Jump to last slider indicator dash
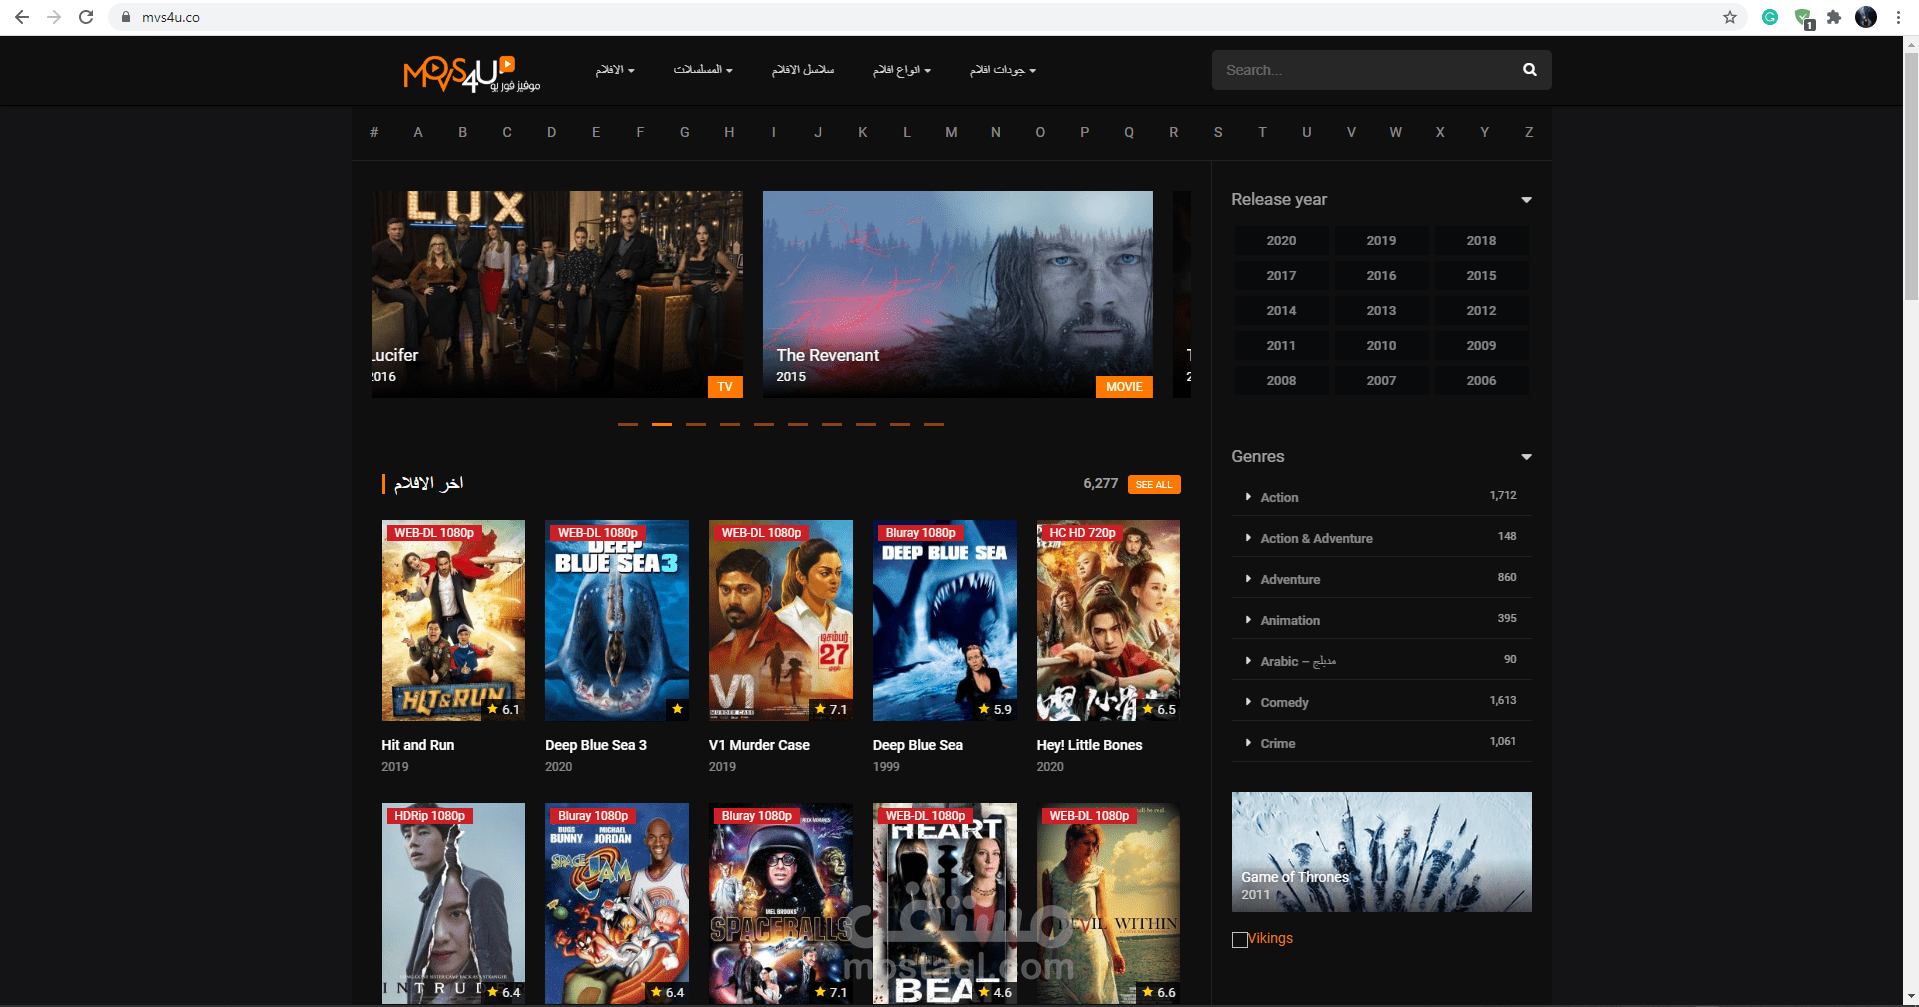This screenshot has width=1919, height=1007. click(x=934, y=425)
